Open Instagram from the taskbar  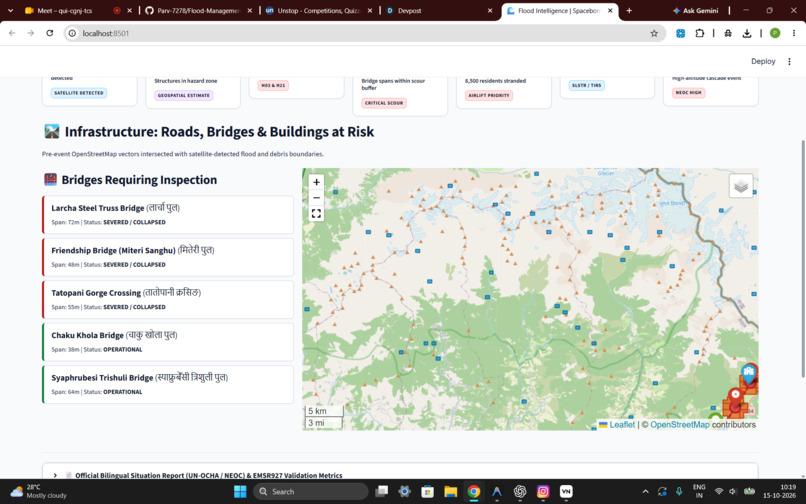click(x=543, y=492)
